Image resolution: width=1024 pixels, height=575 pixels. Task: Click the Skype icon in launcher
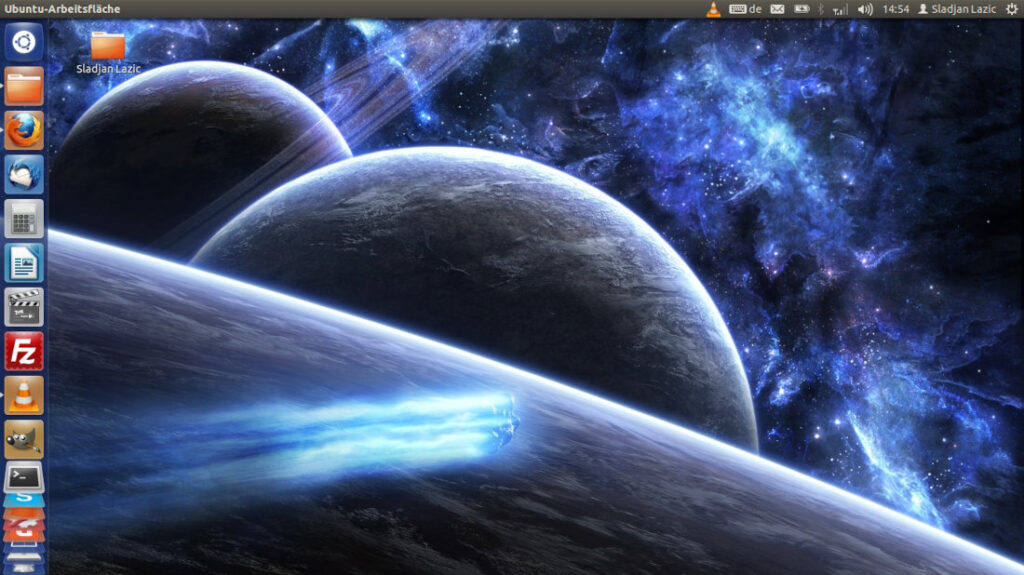coord(24,499)
